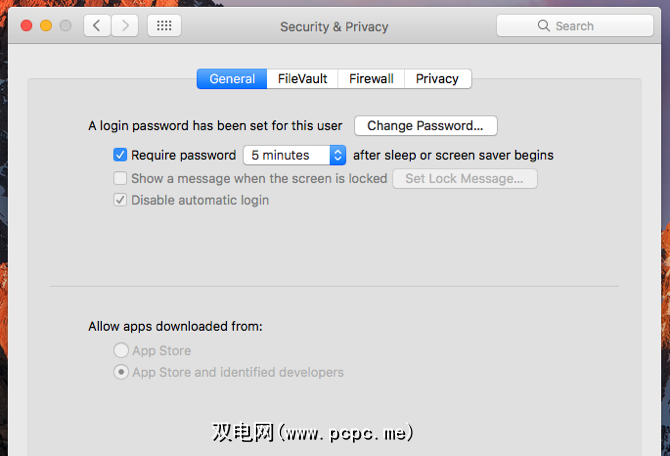Select App Store and identified developers
Image resolution: width=670 pixels, height=456 pixels.
(x=121, y=372)
